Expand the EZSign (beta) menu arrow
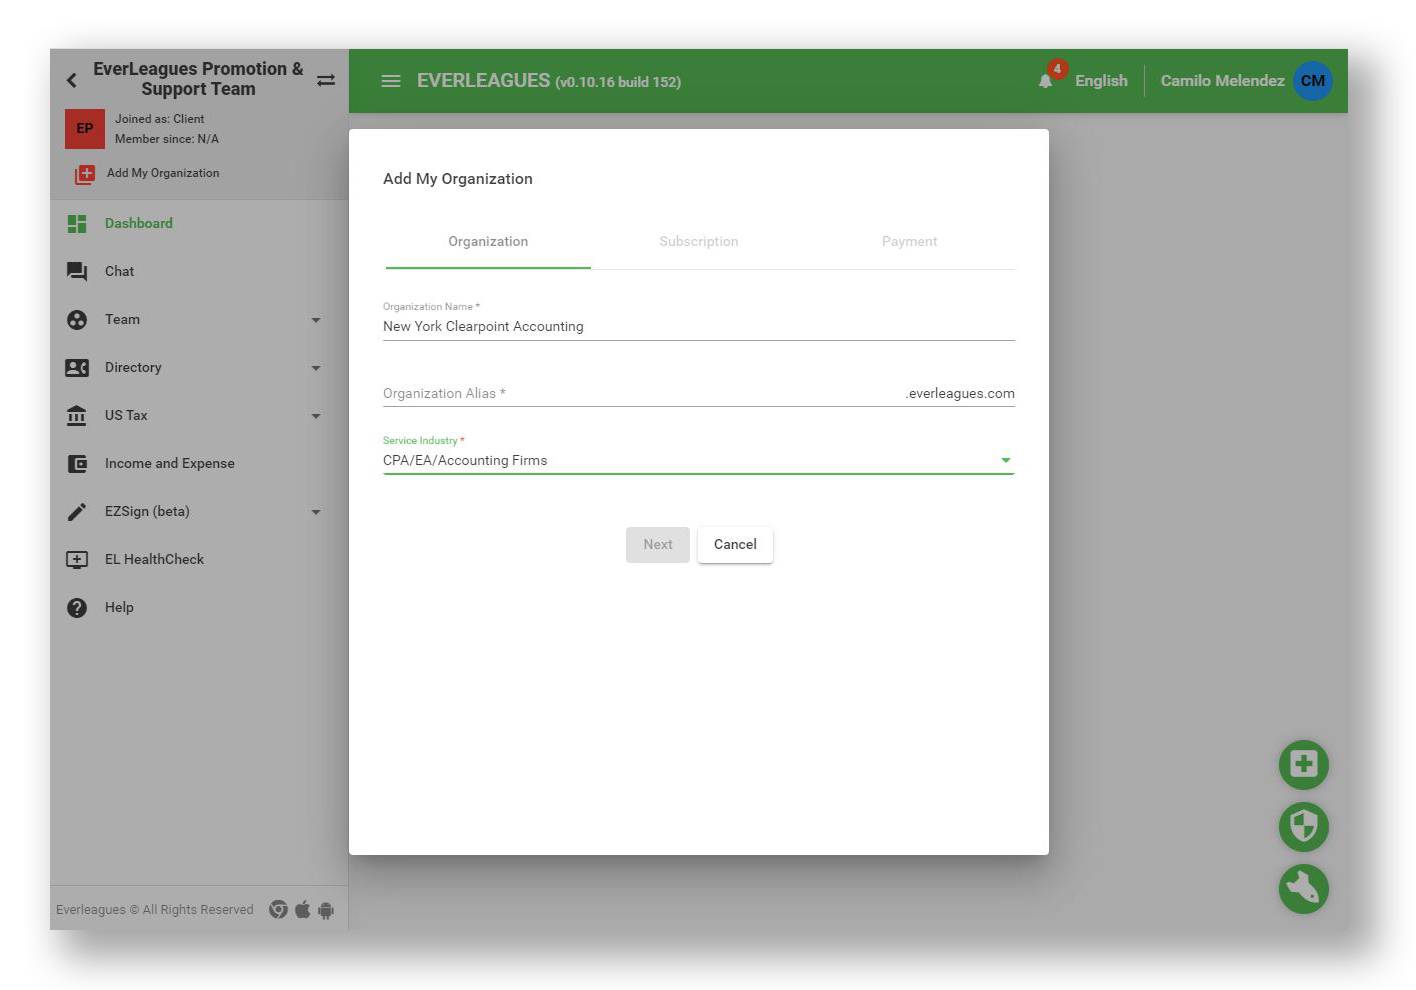The height and width of the screenshot is (990, 1416). point(316,512)
